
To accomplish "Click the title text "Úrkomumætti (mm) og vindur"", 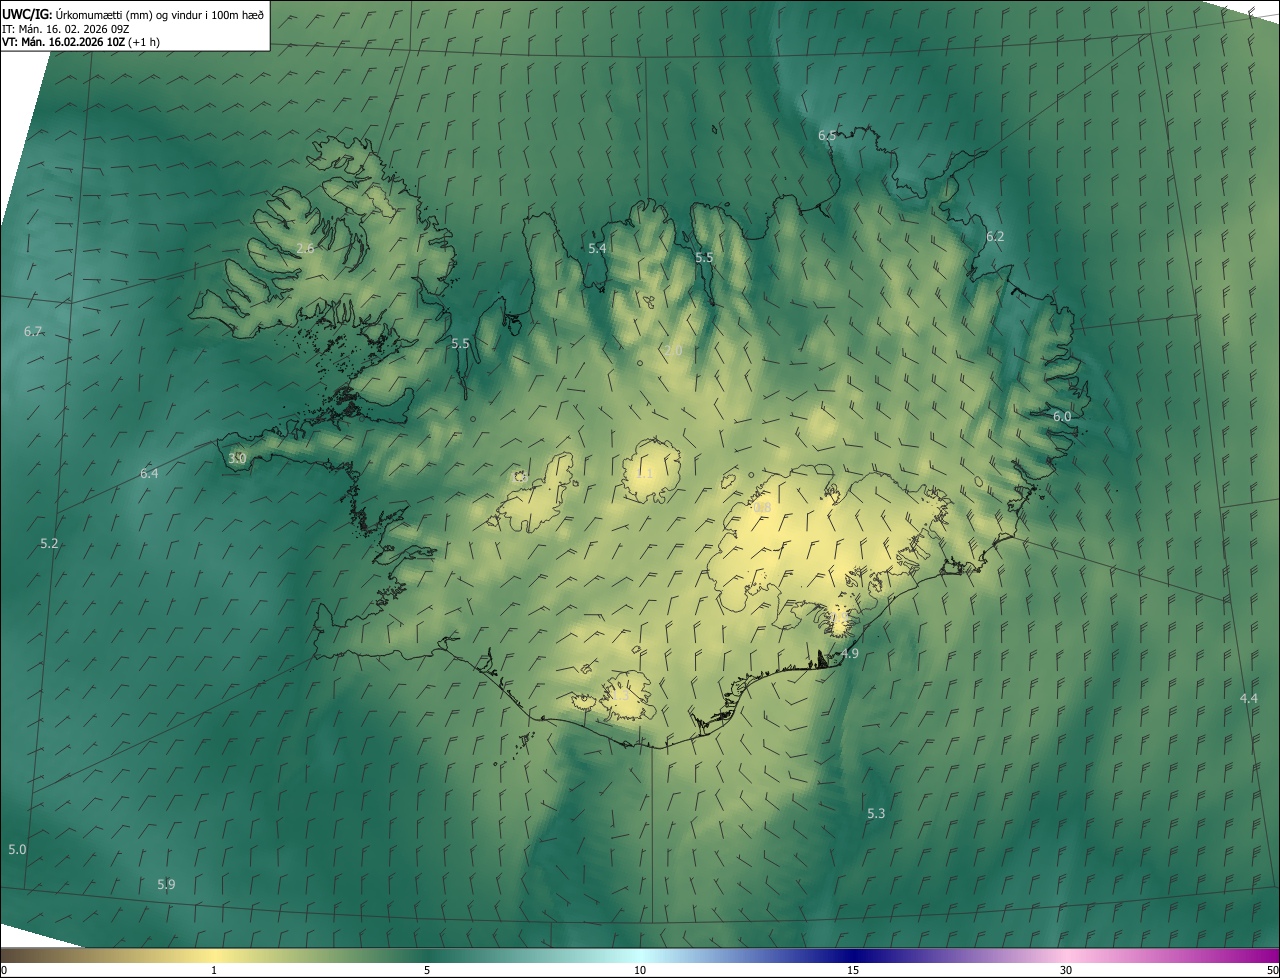I will click(130, 14).
